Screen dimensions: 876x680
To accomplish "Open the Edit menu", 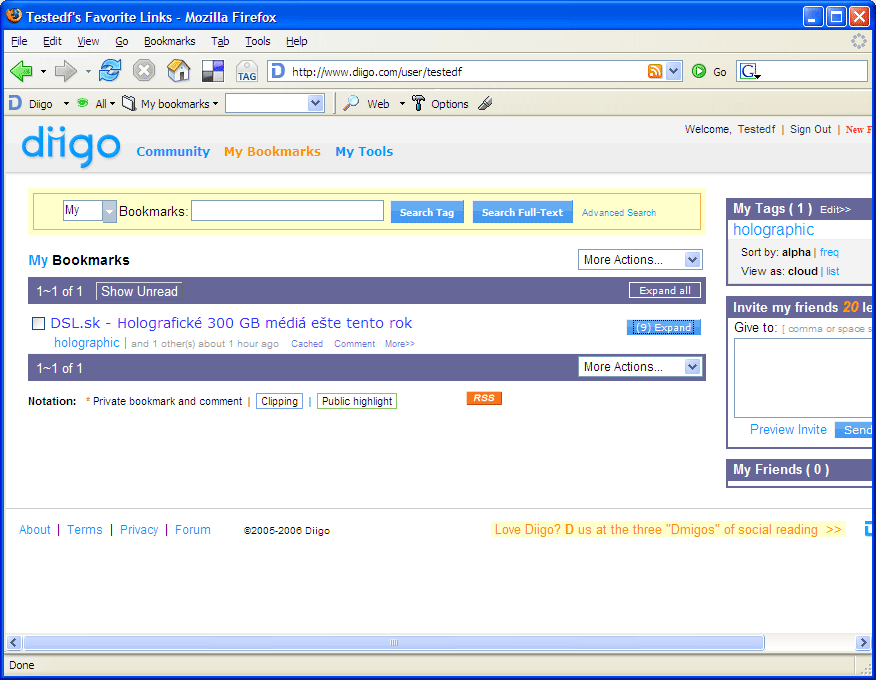I will point(52,41).
